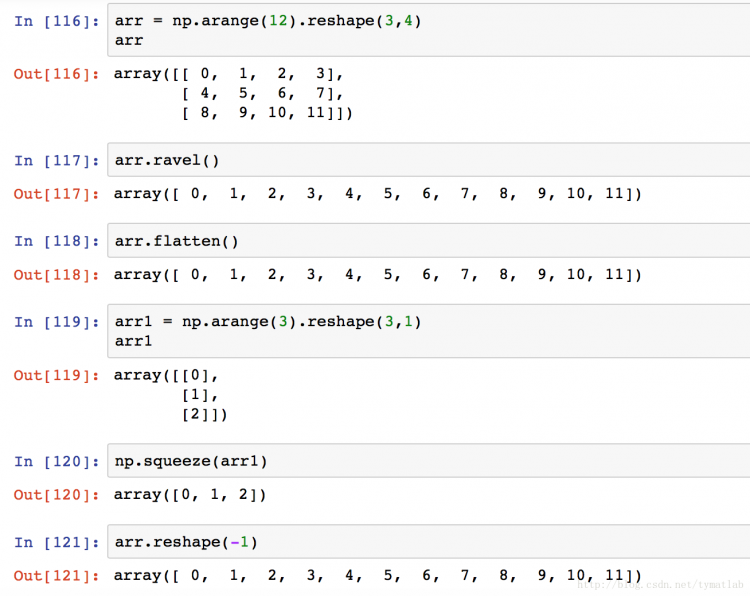This screenshot has height=596, width=750.
Task: Click the In [116] prompt label
Action: pos(56,22)
